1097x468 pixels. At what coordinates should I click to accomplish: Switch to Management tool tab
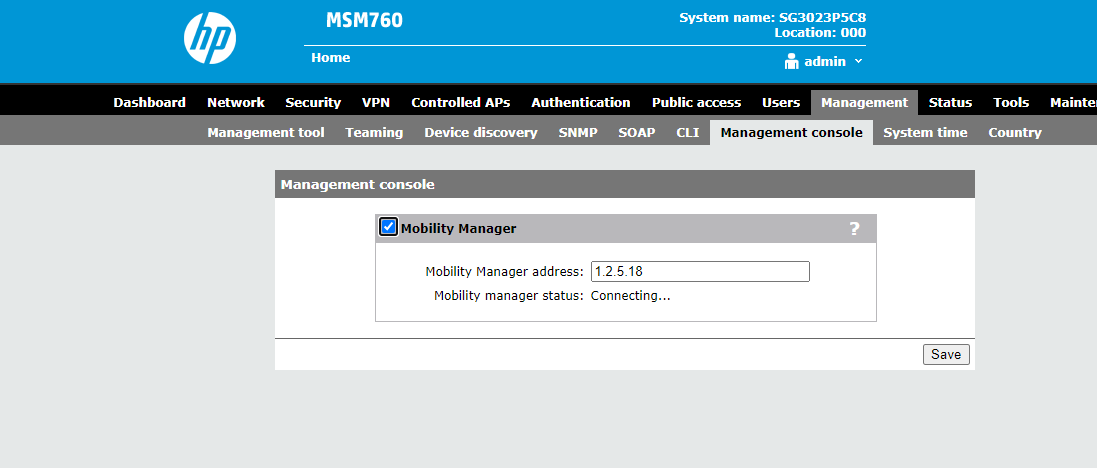coord(266,132)
